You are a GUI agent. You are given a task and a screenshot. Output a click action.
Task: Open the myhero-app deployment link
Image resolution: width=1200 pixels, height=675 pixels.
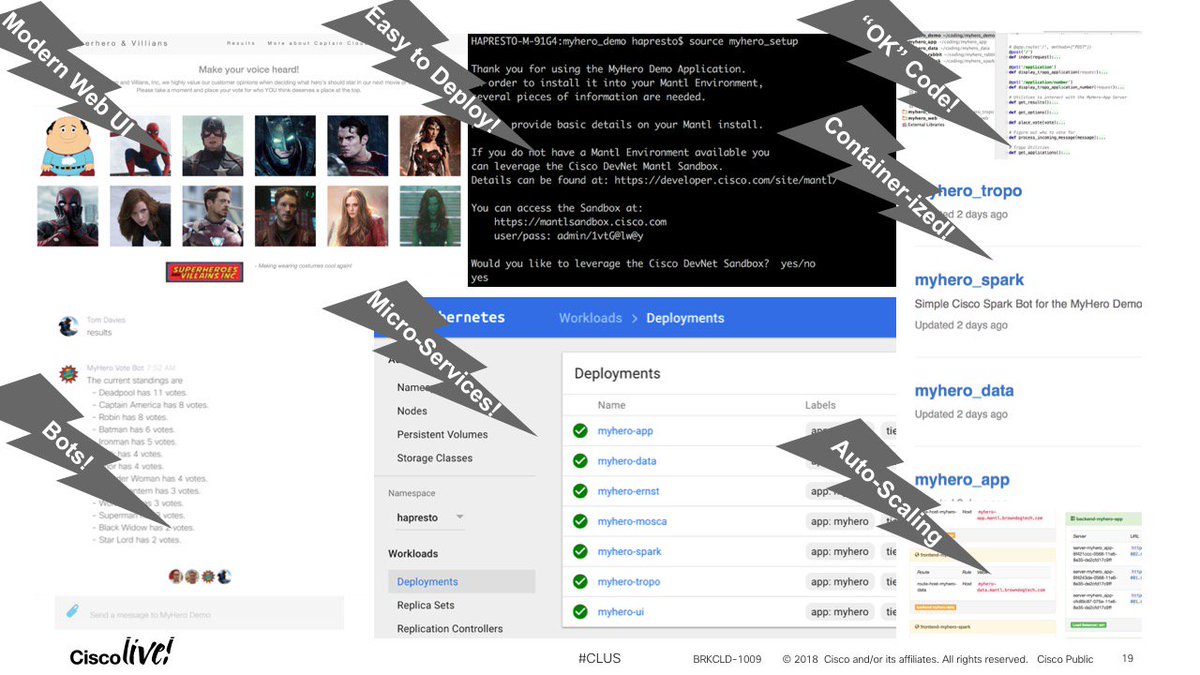point(625,431)
